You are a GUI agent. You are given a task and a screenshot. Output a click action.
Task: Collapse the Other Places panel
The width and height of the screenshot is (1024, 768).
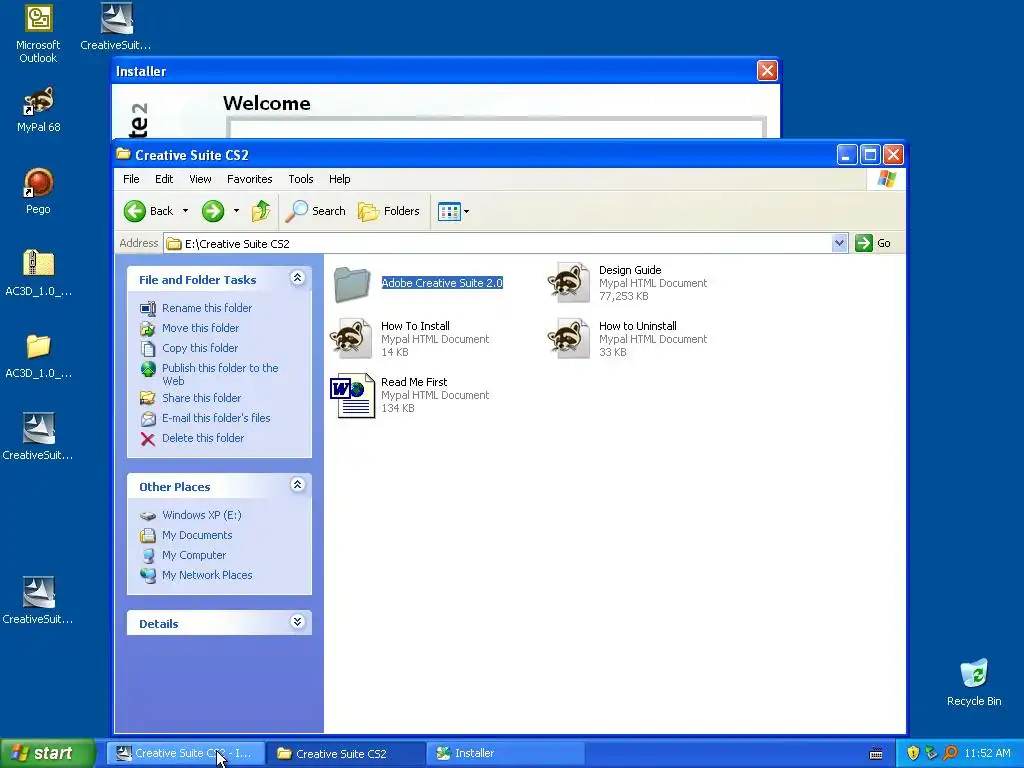[297, 485]
